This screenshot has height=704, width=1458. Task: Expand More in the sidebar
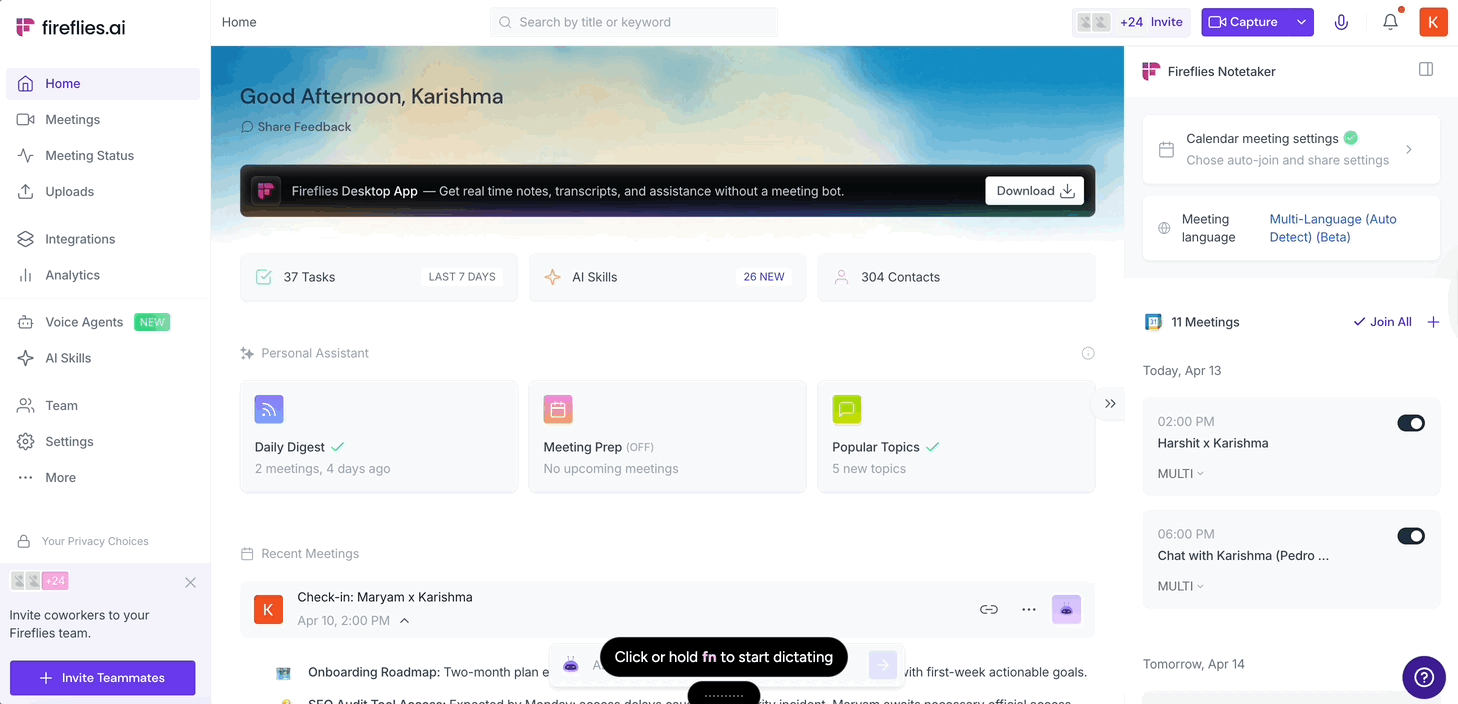[103, 478]
